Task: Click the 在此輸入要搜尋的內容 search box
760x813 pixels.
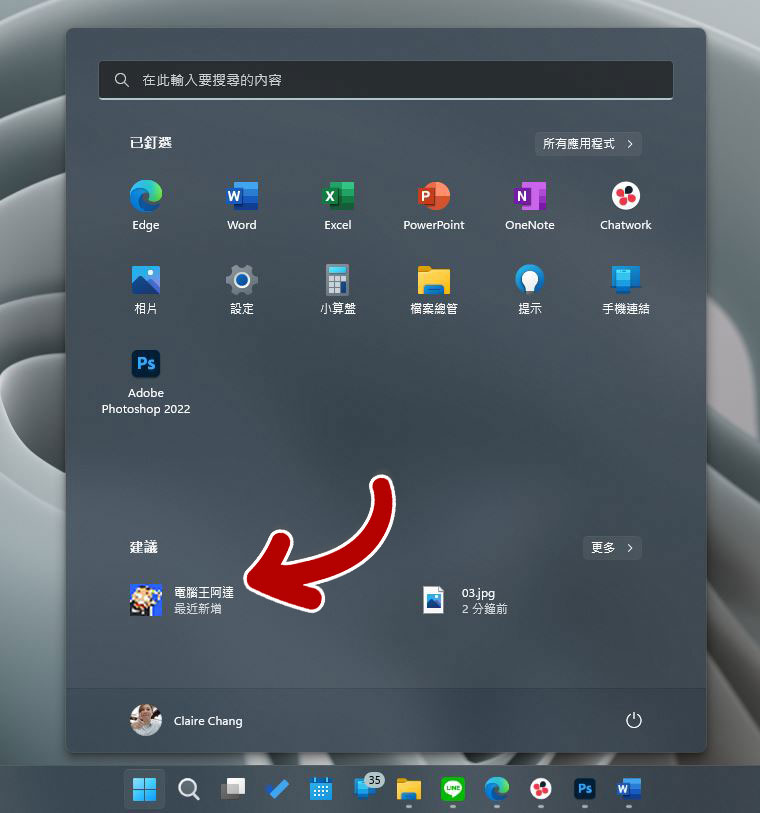Action: click(386, 80)
